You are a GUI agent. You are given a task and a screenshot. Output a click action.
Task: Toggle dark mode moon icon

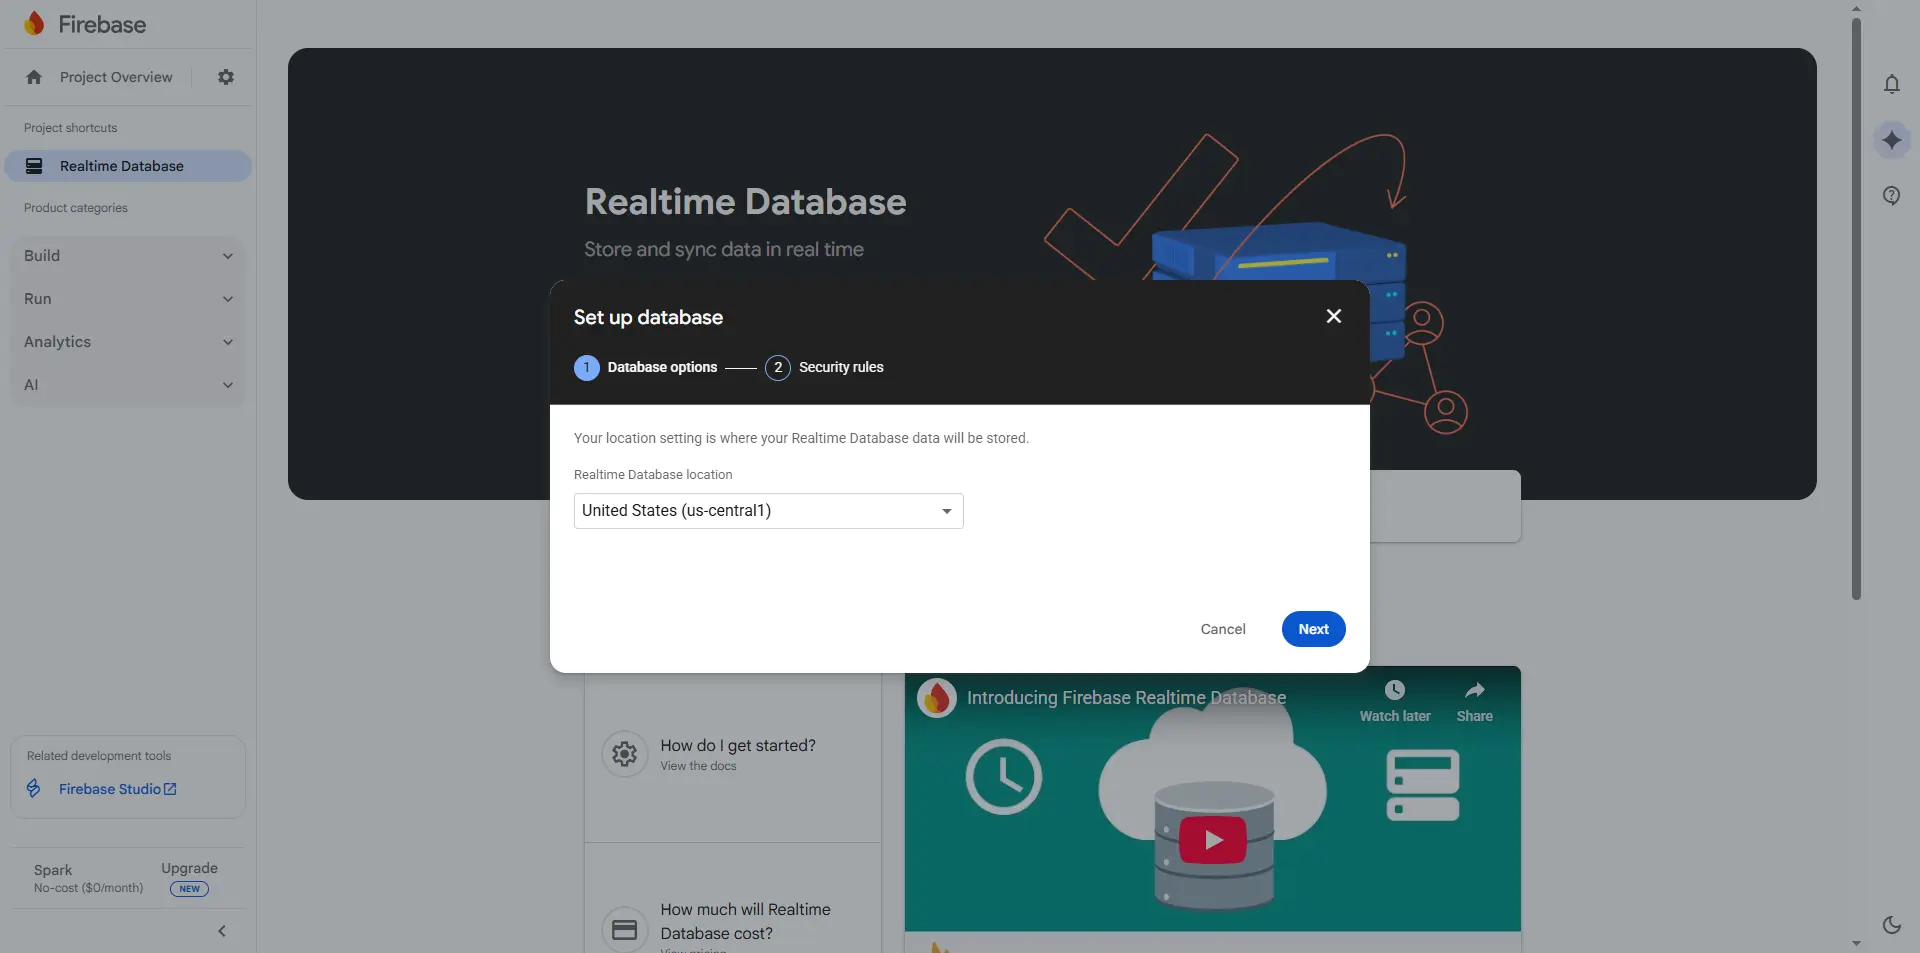click(1891, 925)
